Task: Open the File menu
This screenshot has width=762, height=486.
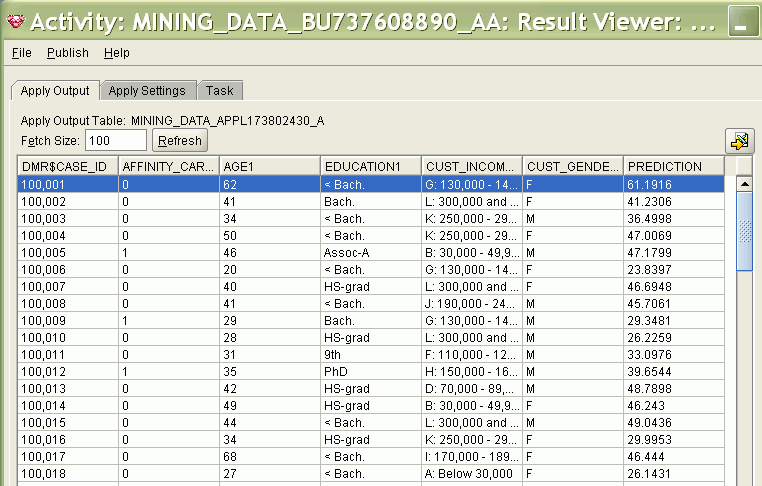Action: (x=21, y=52)
